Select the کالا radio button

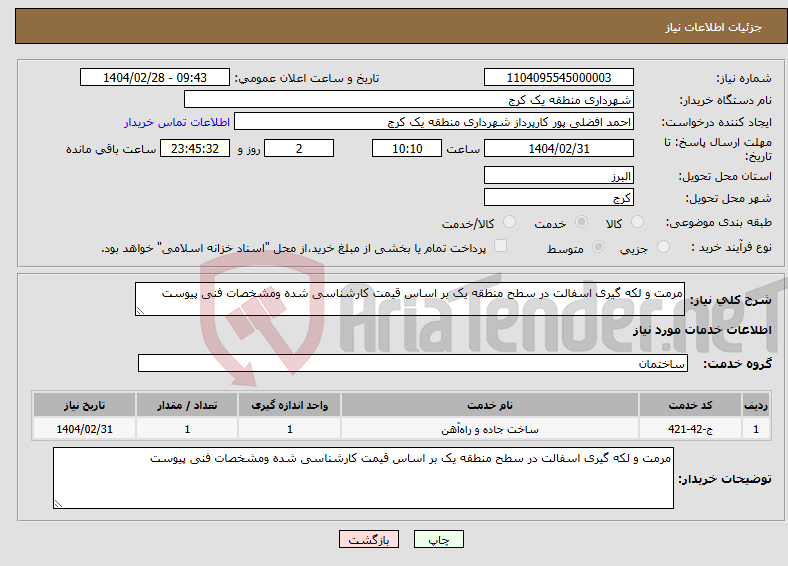click(637, 222)
